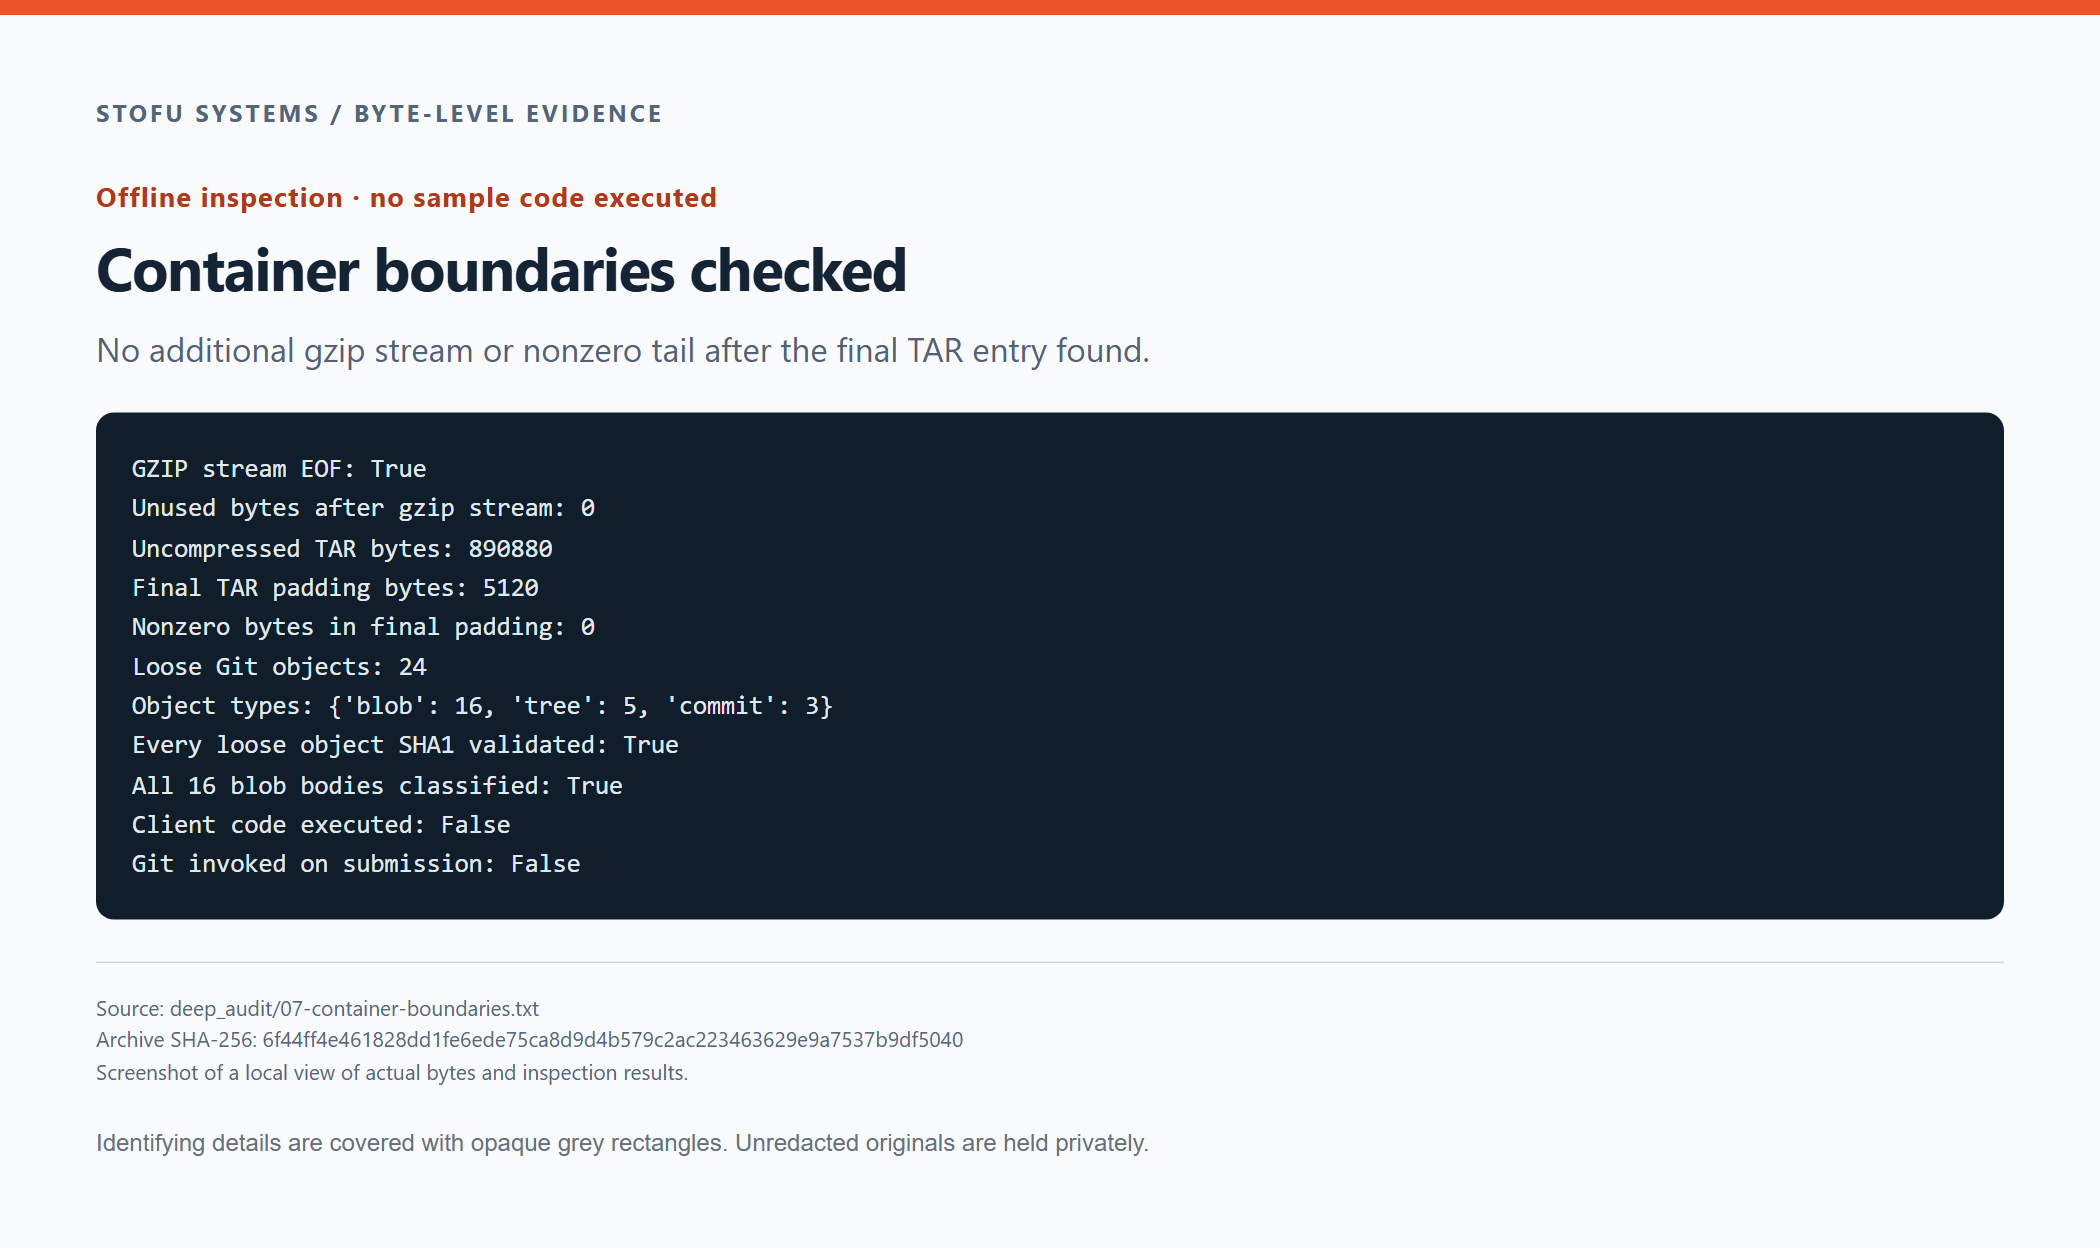Click the 'No additional gzip stream' subtitle sentence

pyautogui.click(x=623, y=351)
